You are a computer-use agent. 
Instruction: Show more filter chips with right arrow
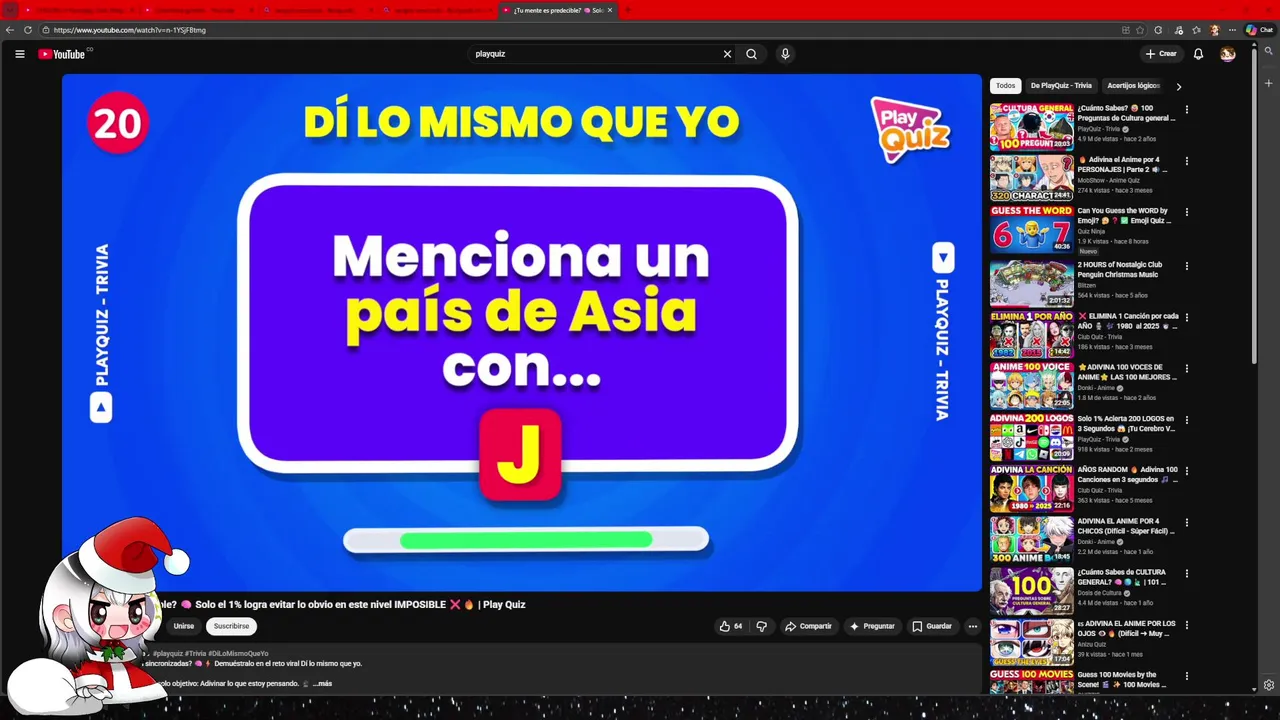click(1178, 86)
